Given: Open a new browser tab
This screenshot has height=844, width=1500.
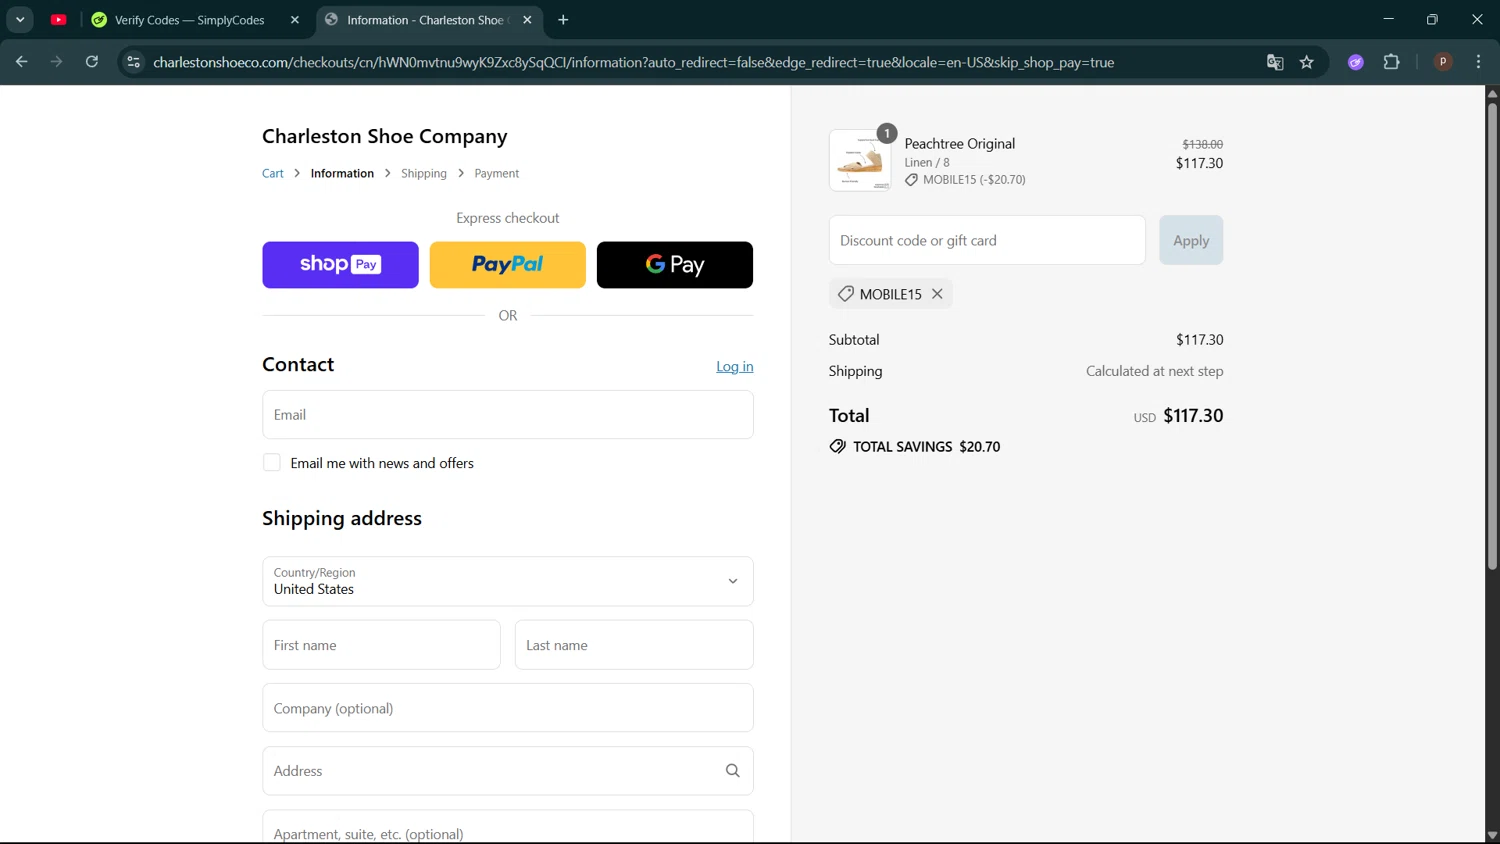Looking at the screenshot, I should coord(563,20).
